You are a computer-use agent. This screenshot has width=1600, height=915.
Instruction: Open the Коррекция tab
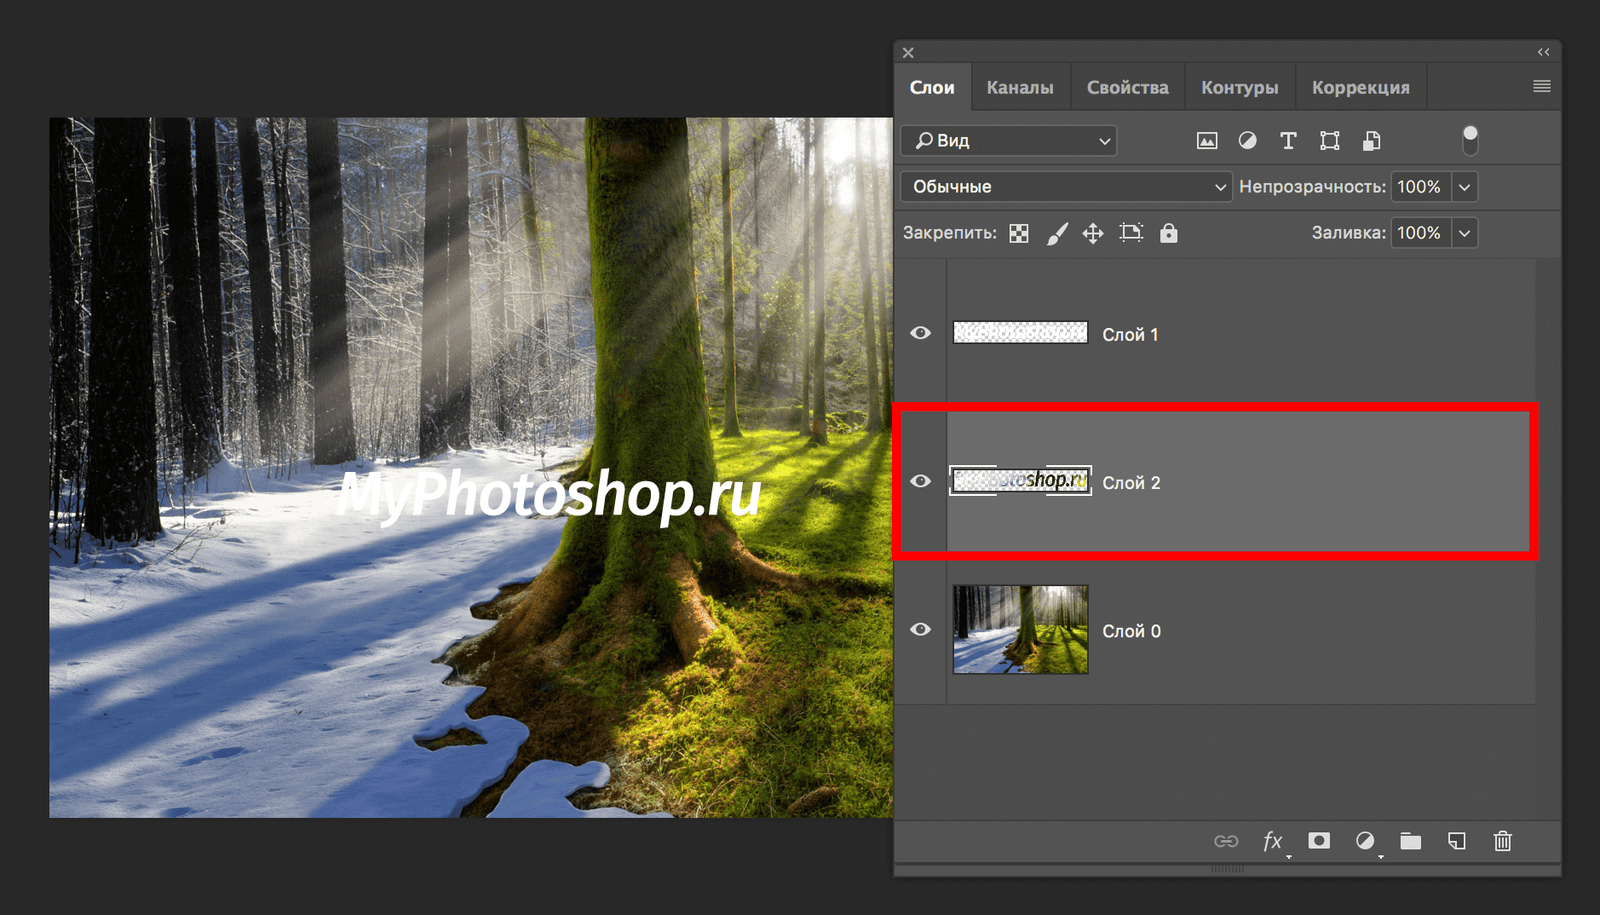click(1360, 88)
